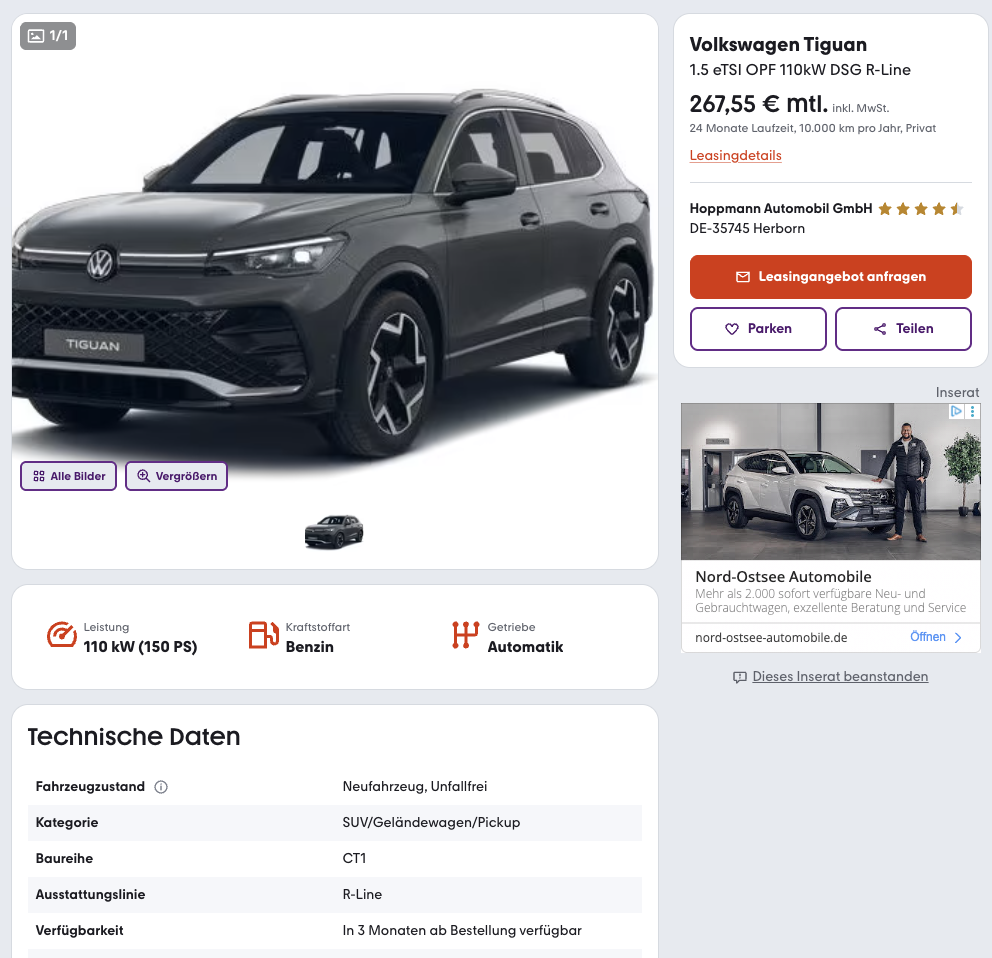Open all images with Alle Bilder

[69, 476]
